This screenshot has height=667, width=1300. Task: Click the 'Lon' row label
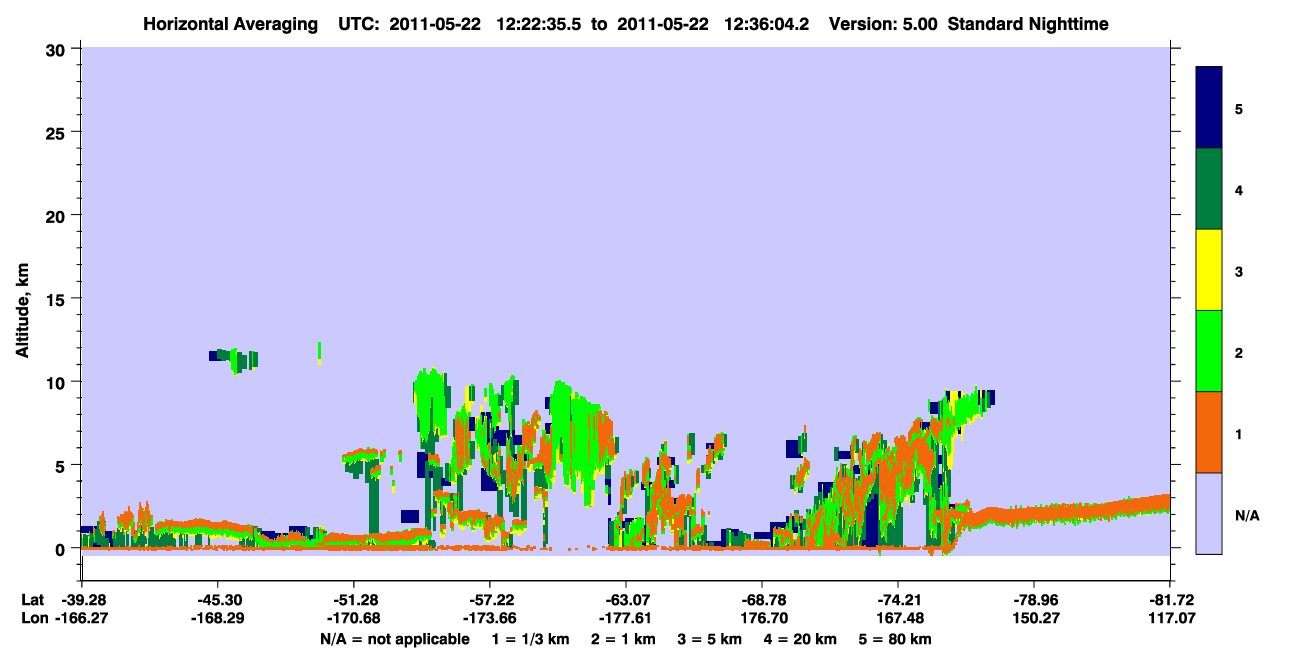34,619
